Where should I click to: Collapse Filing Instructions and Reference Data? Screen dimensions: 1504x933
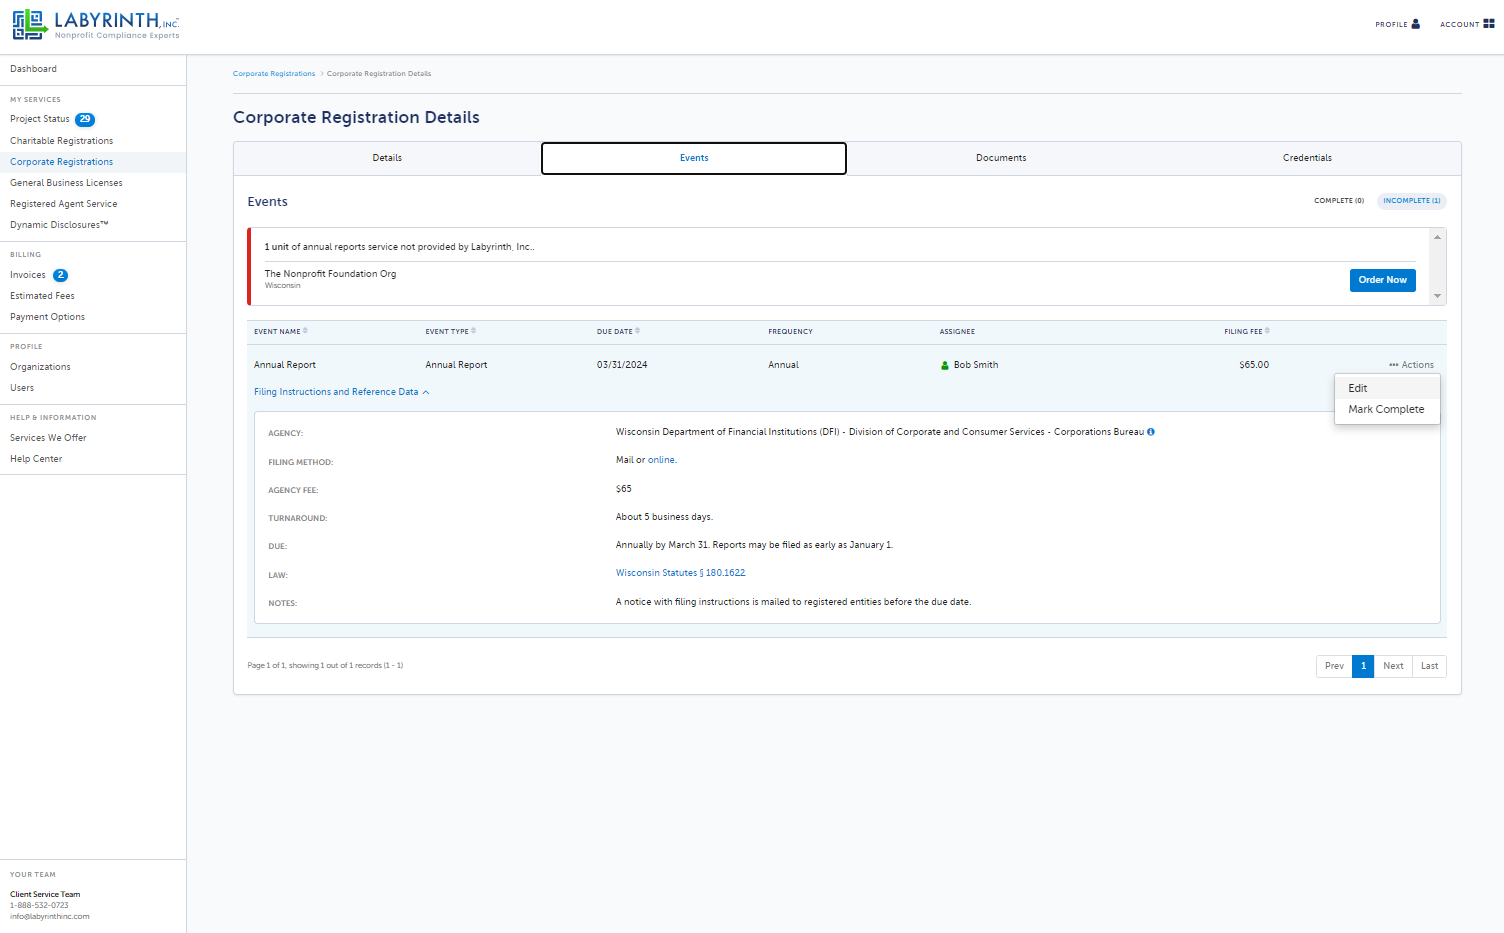(341, 392)
